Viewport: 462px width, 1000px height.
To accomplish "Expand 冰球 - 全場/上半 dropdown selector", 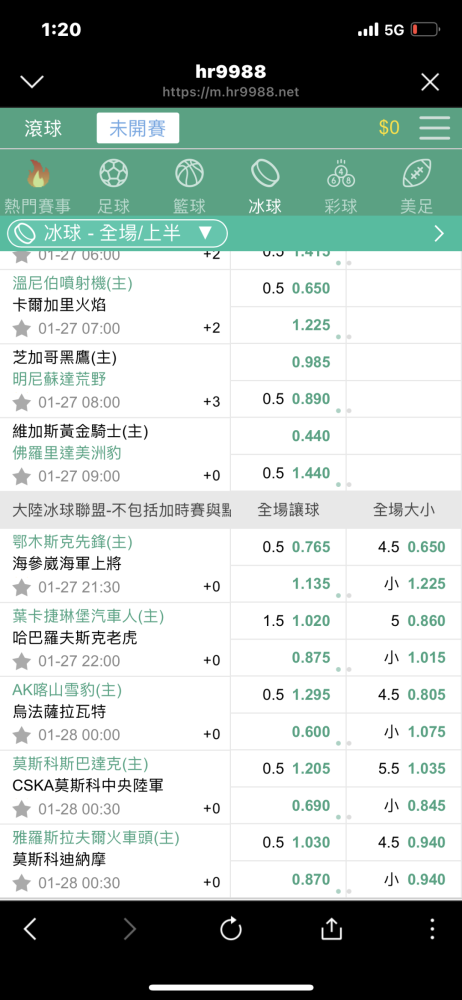I will coord(117,233).
